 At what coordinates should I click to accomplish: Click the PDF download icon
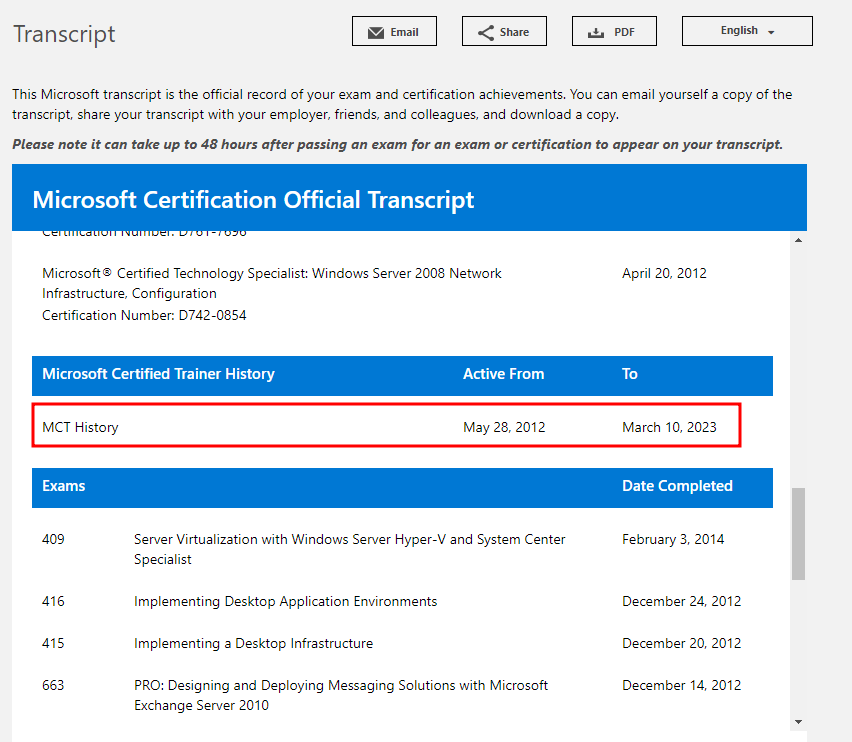[596, 33]
